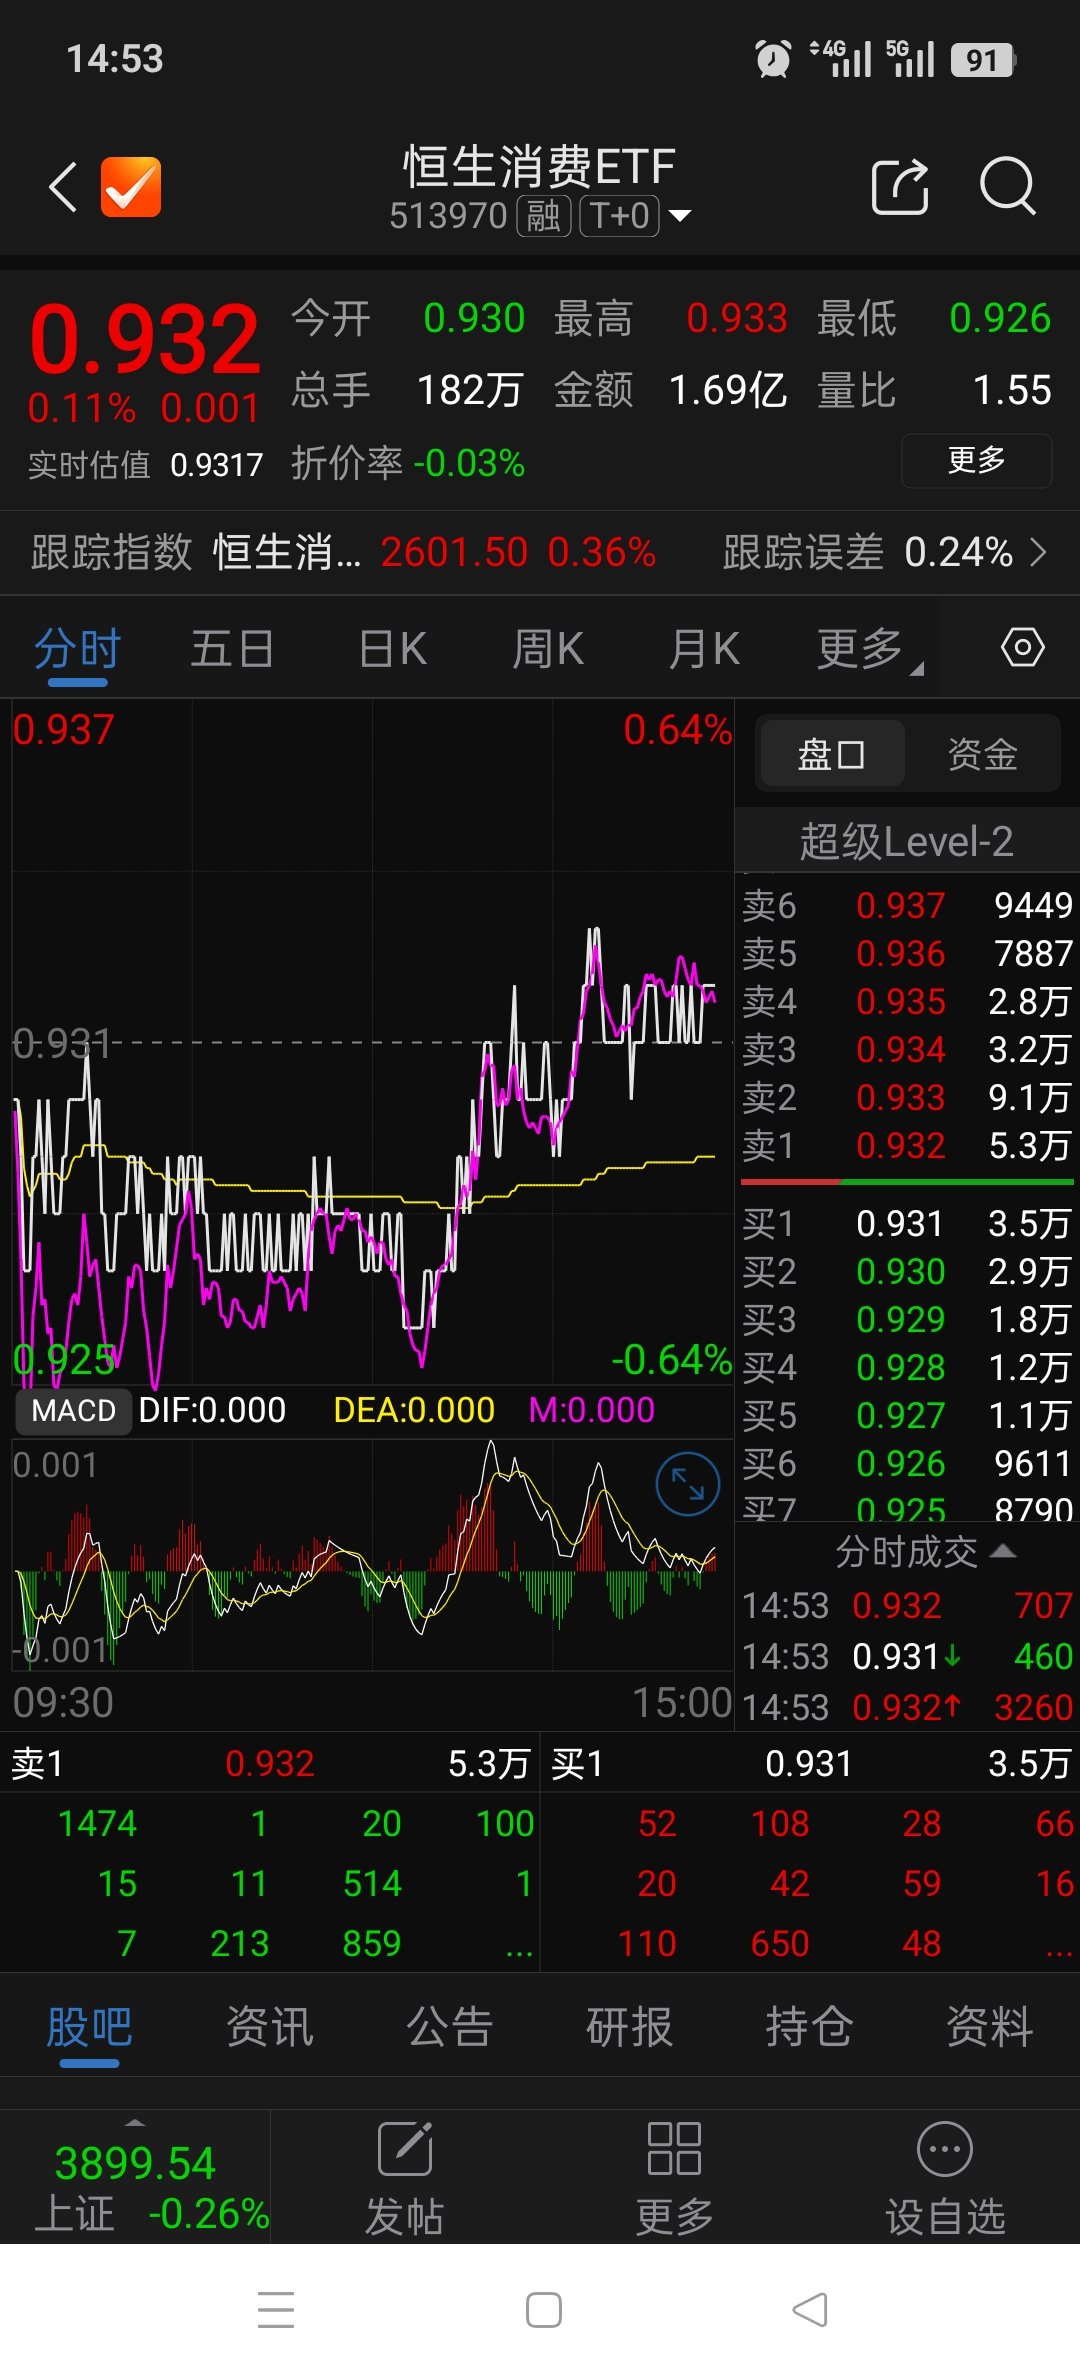Tap buy queue order 650
1080x2376 pixels.
coord(779,1944)
